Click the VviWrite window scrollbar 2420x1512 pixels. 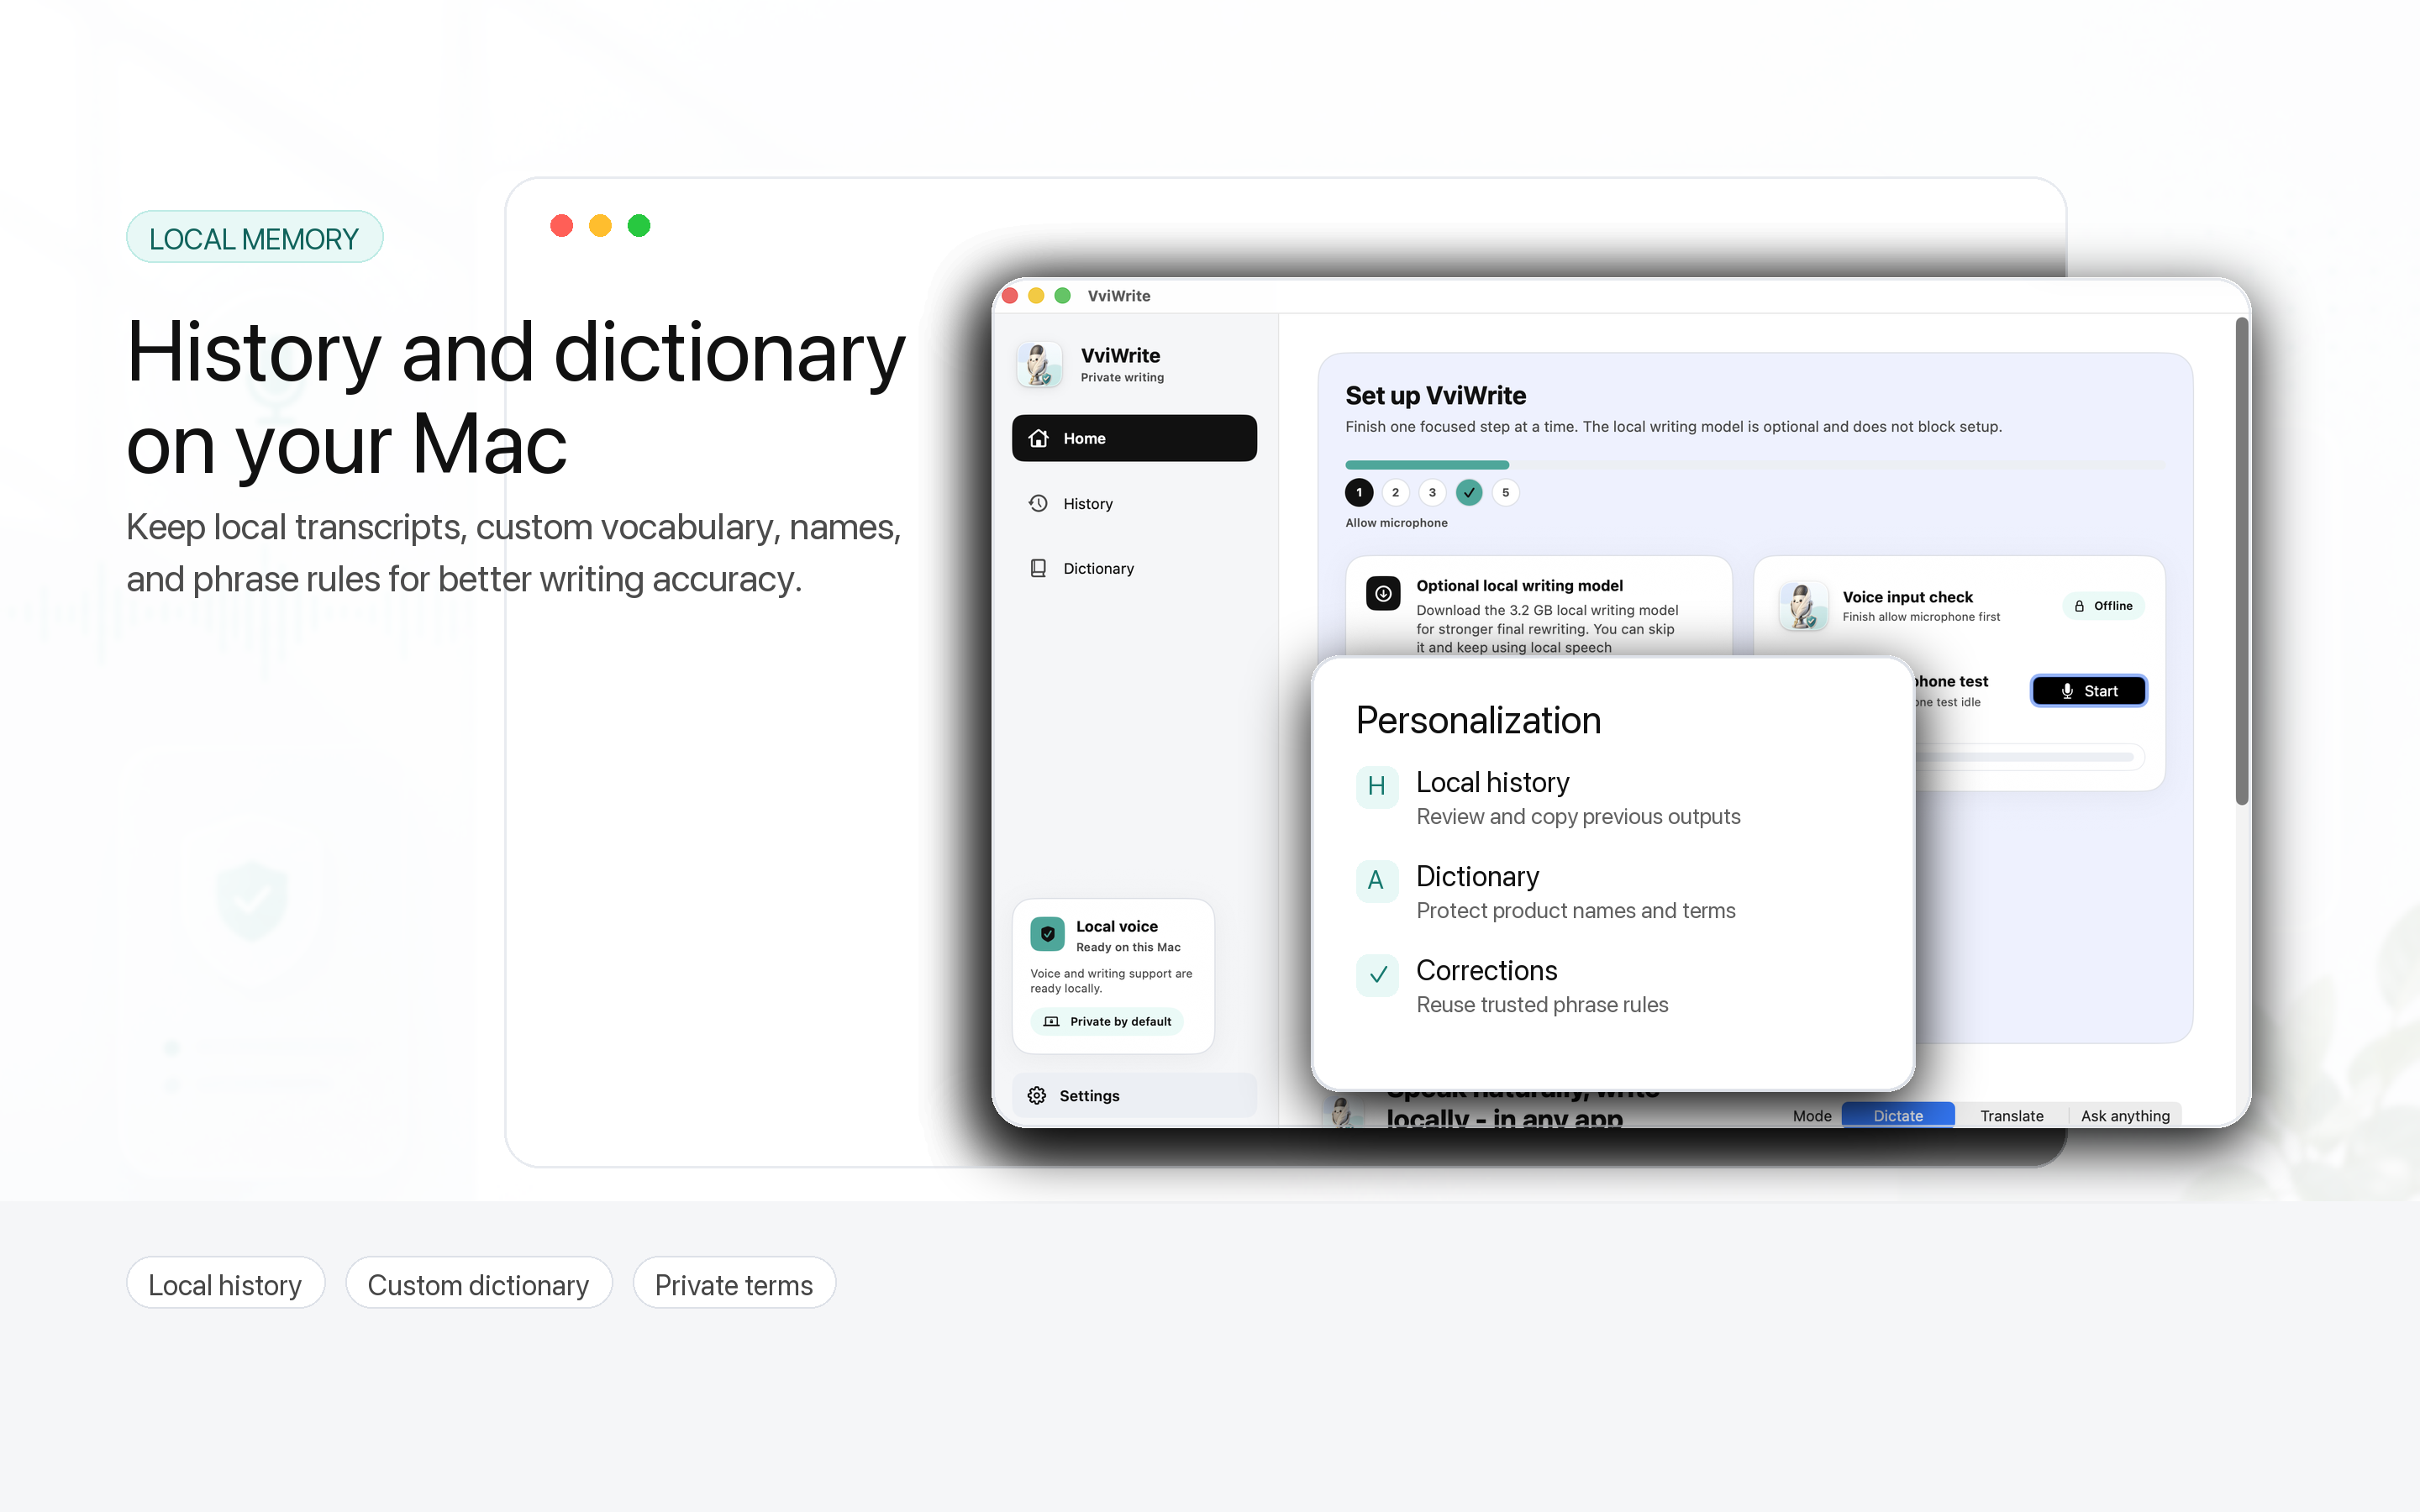click(x=2241, y=560)
